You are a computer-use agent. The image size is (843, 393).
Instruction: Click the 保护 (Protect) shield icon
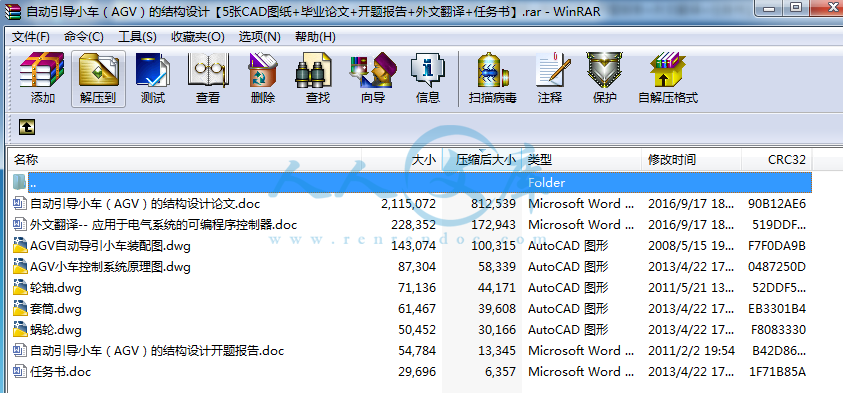[604, 78]
